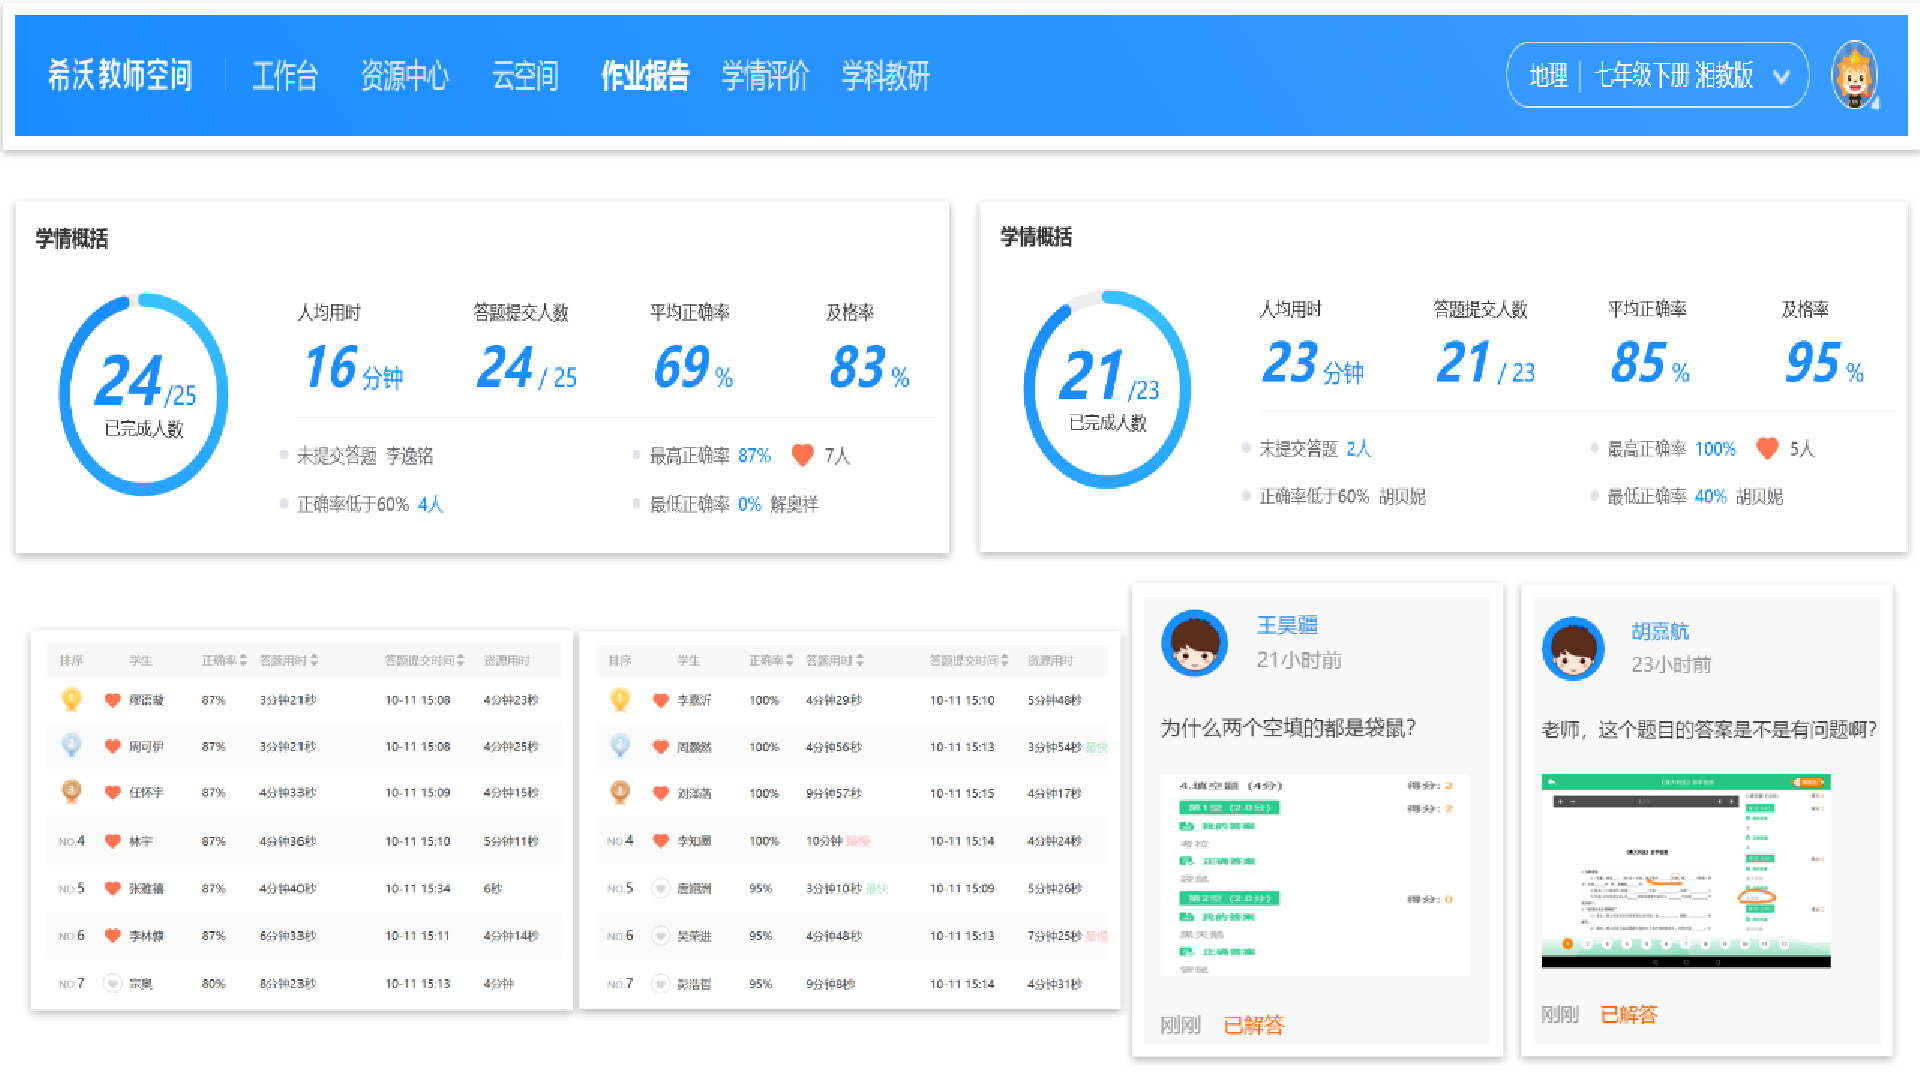Click the bronze medal in the 9分钟57秒 row

pyautogui.click(x=620, y=792)
